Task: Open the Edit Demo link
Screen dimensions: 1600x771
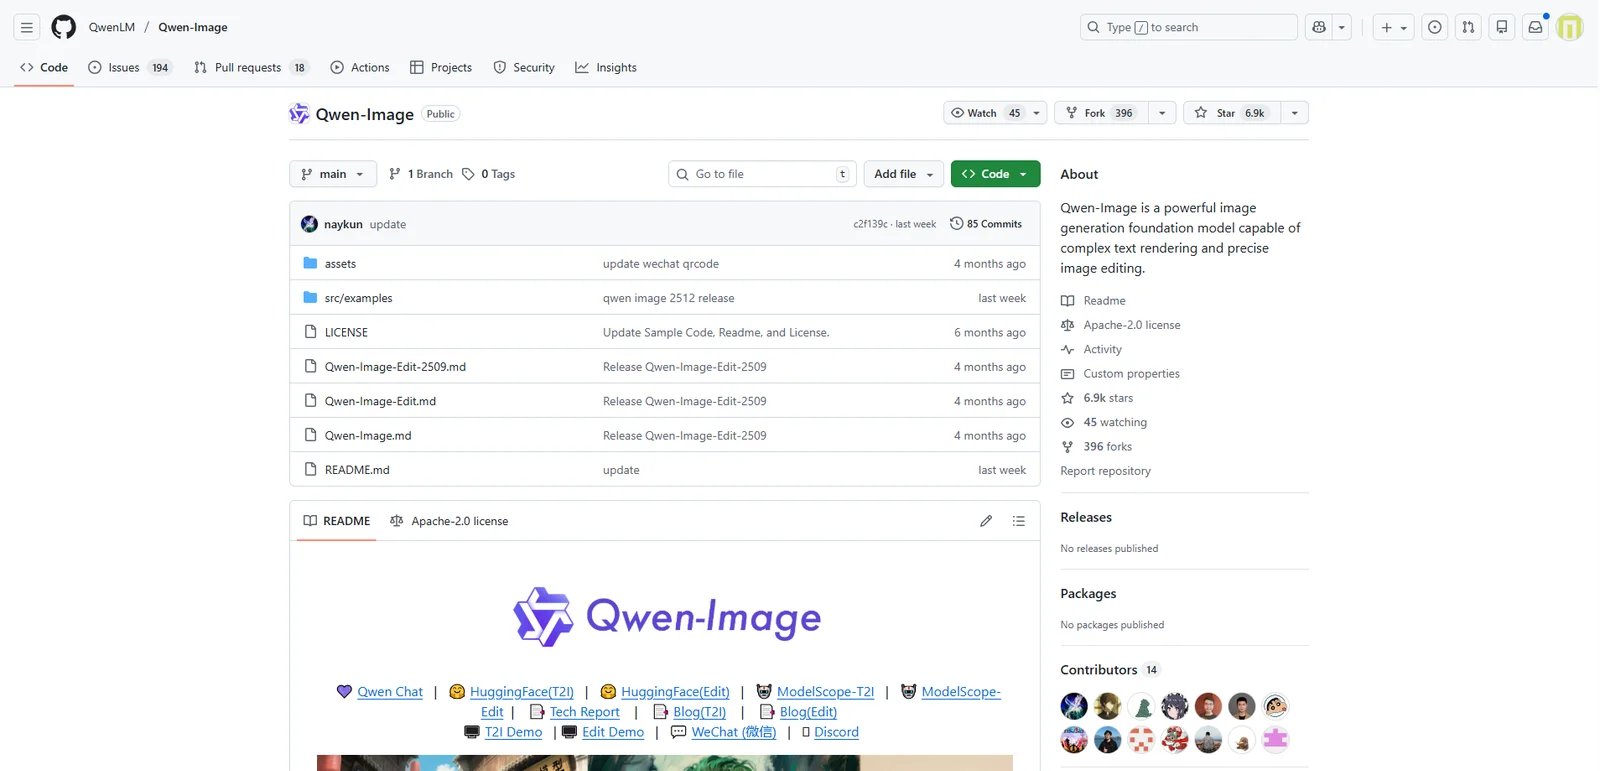Action: [x=613, y=732]
